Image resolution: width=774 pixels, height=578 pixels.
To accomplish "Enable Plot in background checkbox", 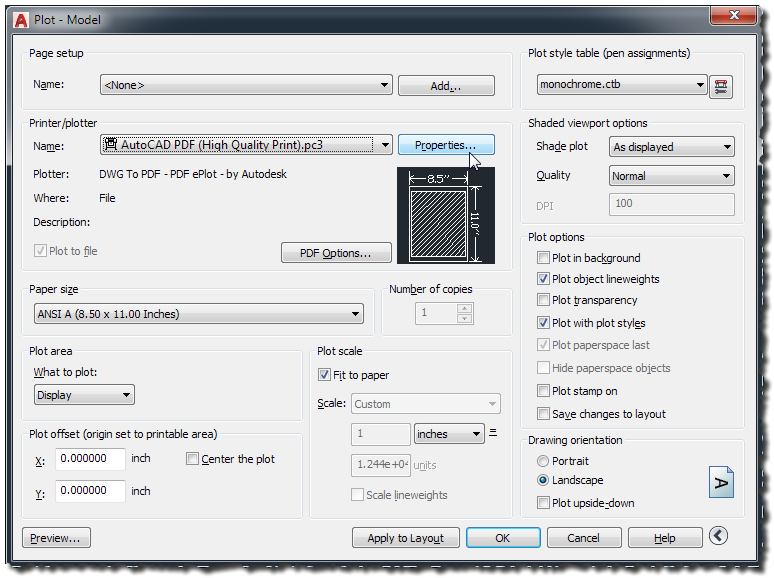I will coord(543,258).
